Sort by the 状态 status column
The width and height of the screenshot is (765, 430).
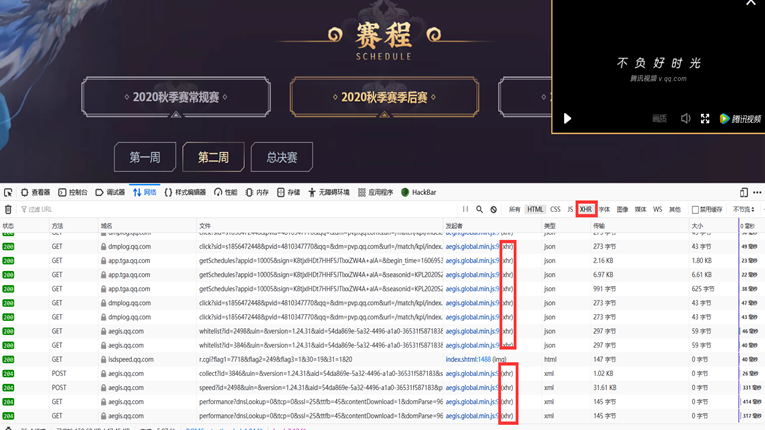pyautogui.click(x=24, y=226)
